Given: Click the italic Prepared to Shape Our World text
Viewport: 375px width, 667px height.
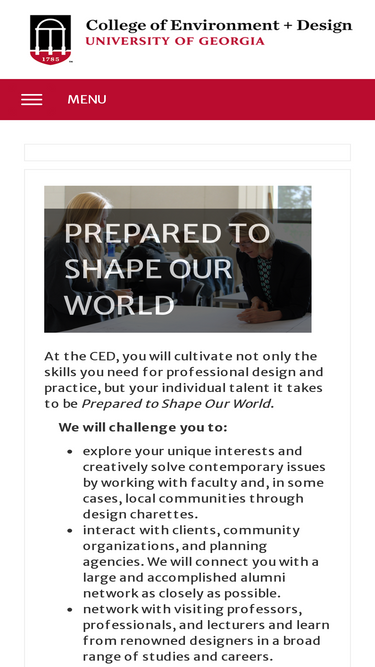Looking at the screenshot, I should pyautogui.click(x=176, y=403).
